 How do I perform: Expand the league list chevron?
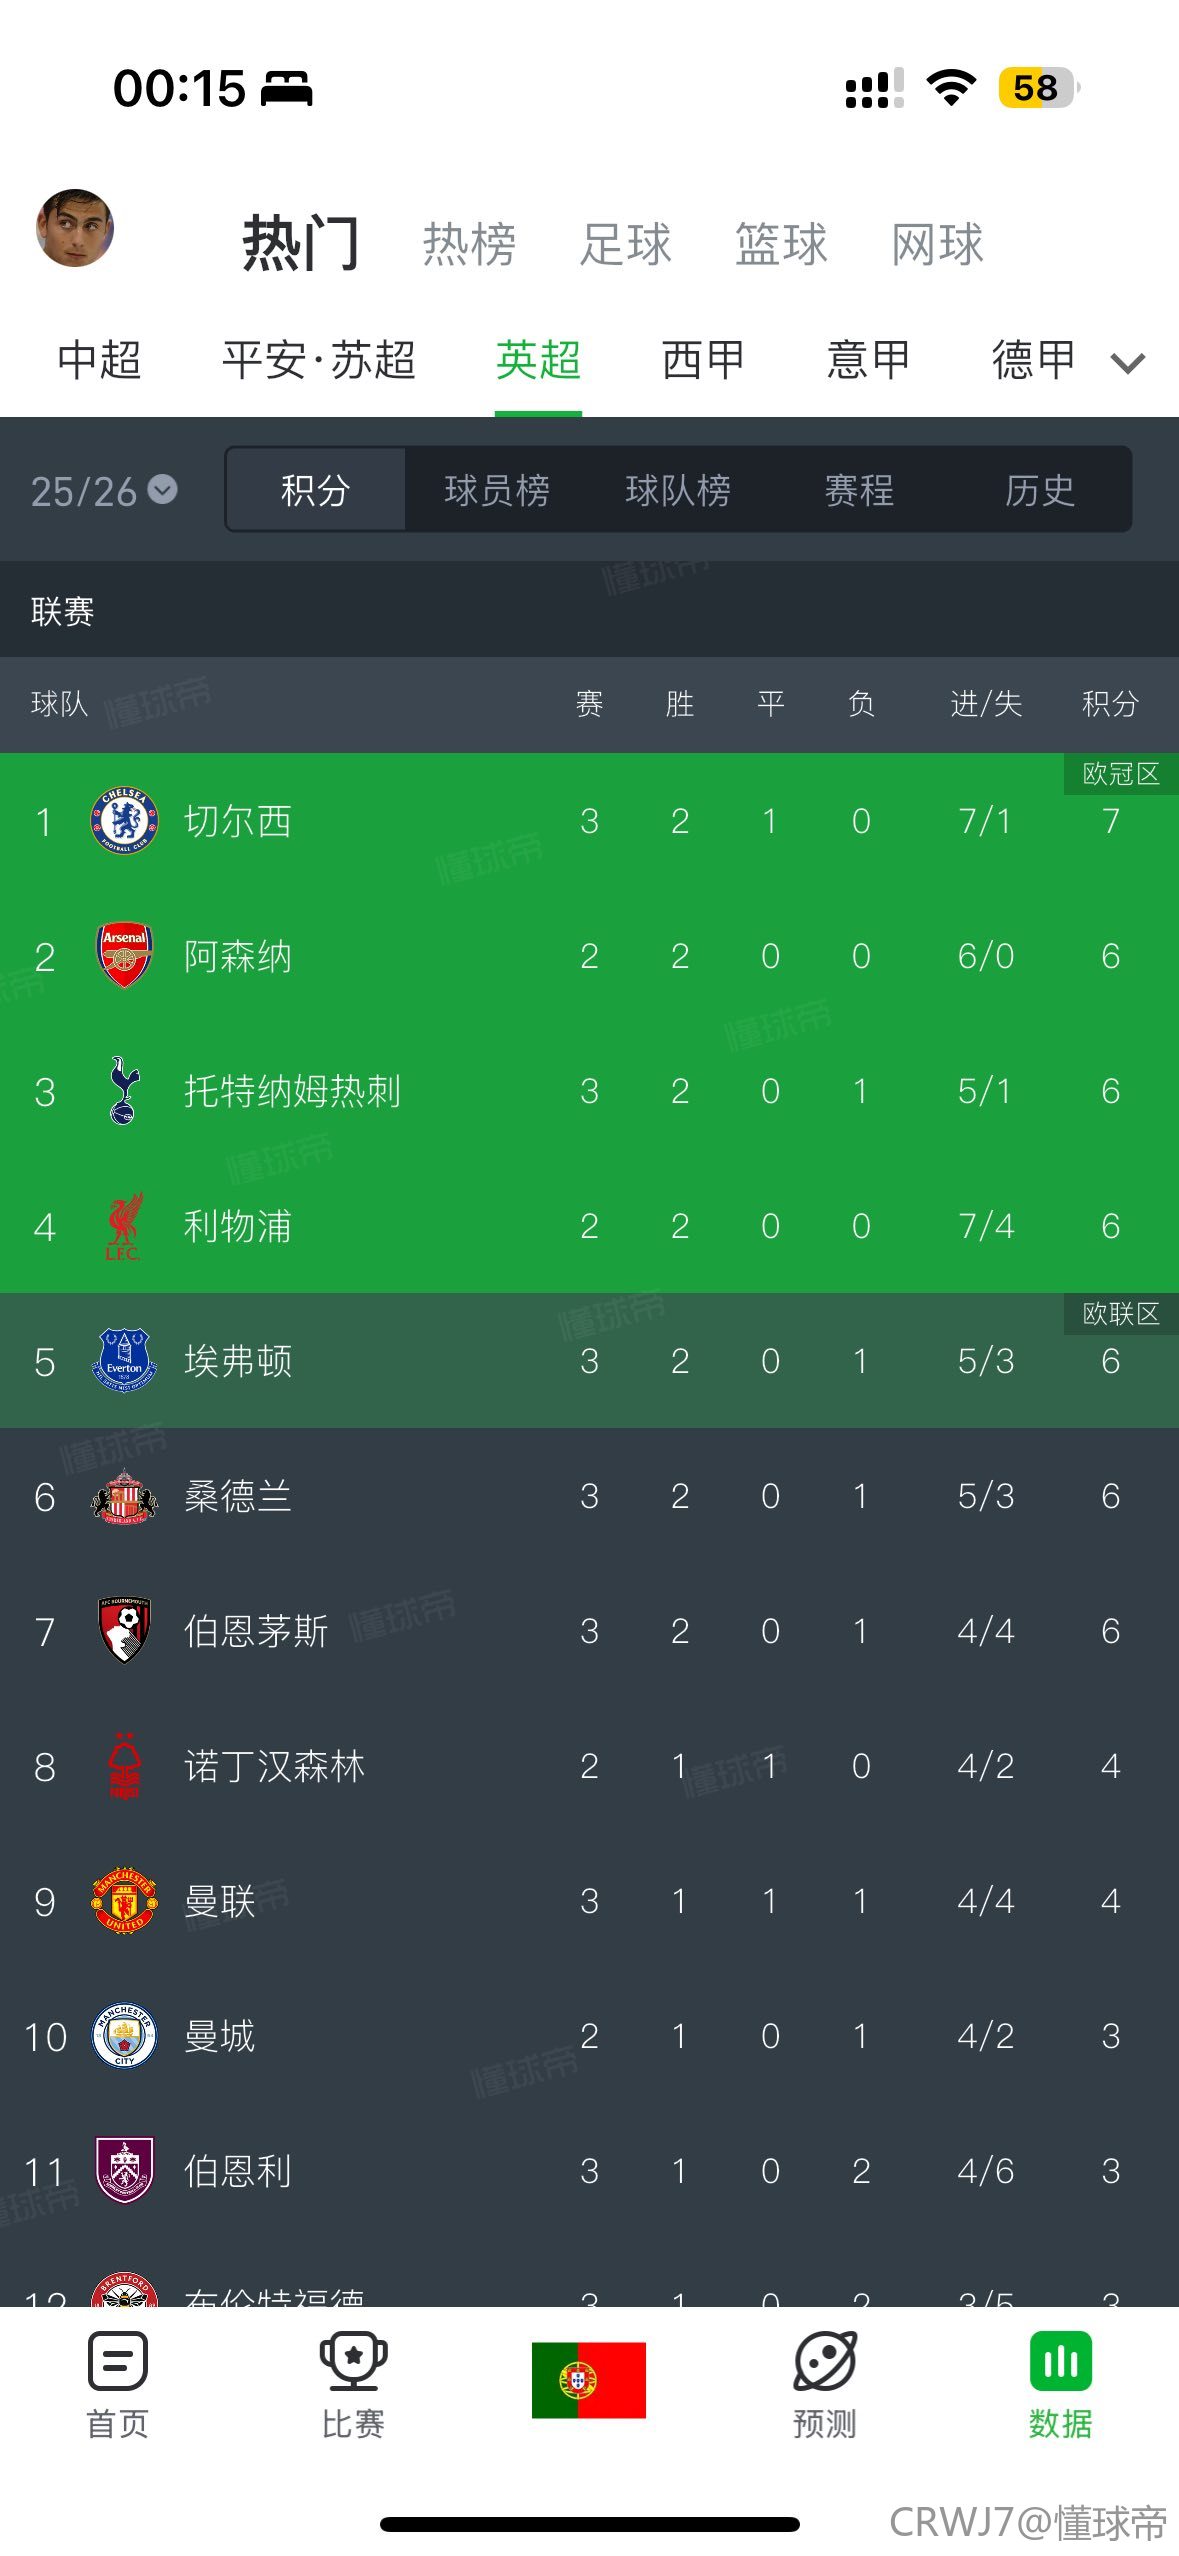click(x=1128, y=362)
